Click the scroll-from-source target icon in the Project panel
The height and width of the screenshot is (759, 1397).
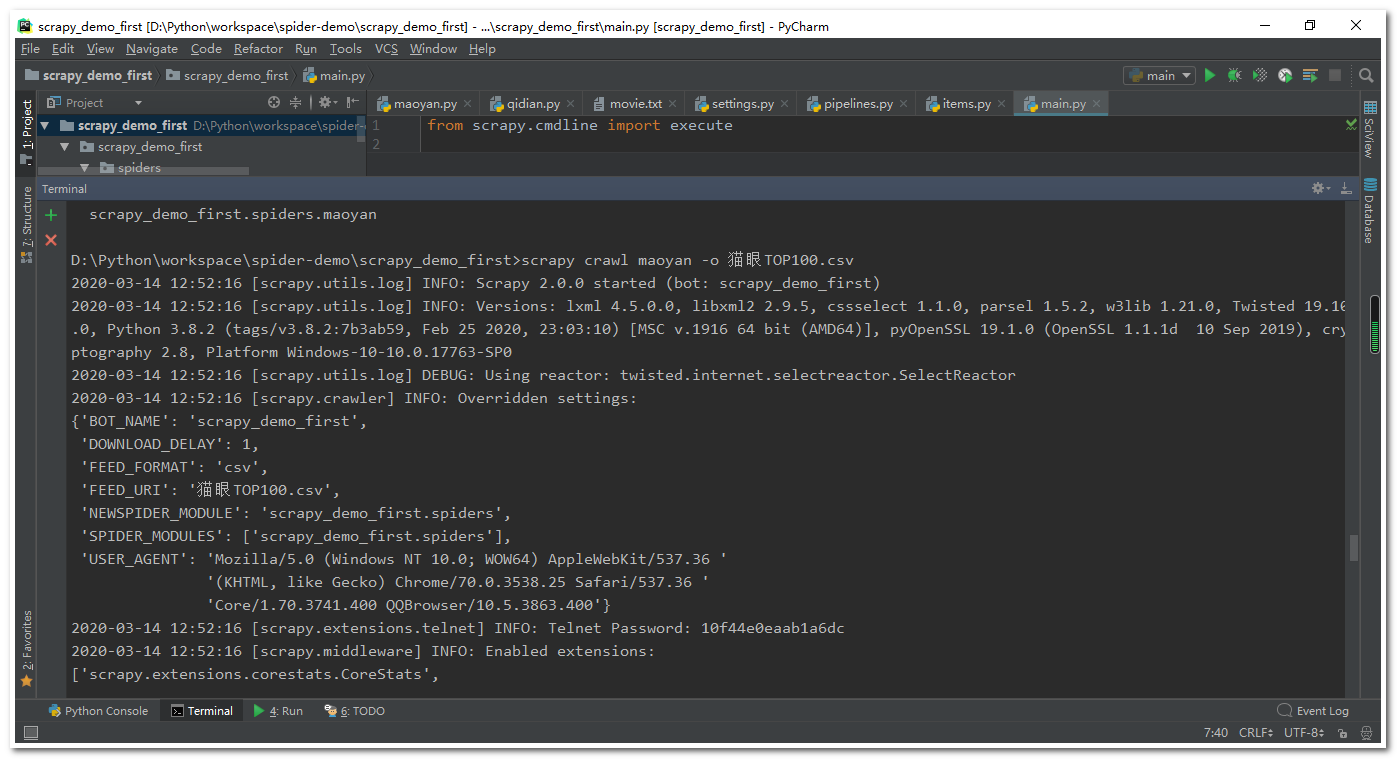[274, 102]
